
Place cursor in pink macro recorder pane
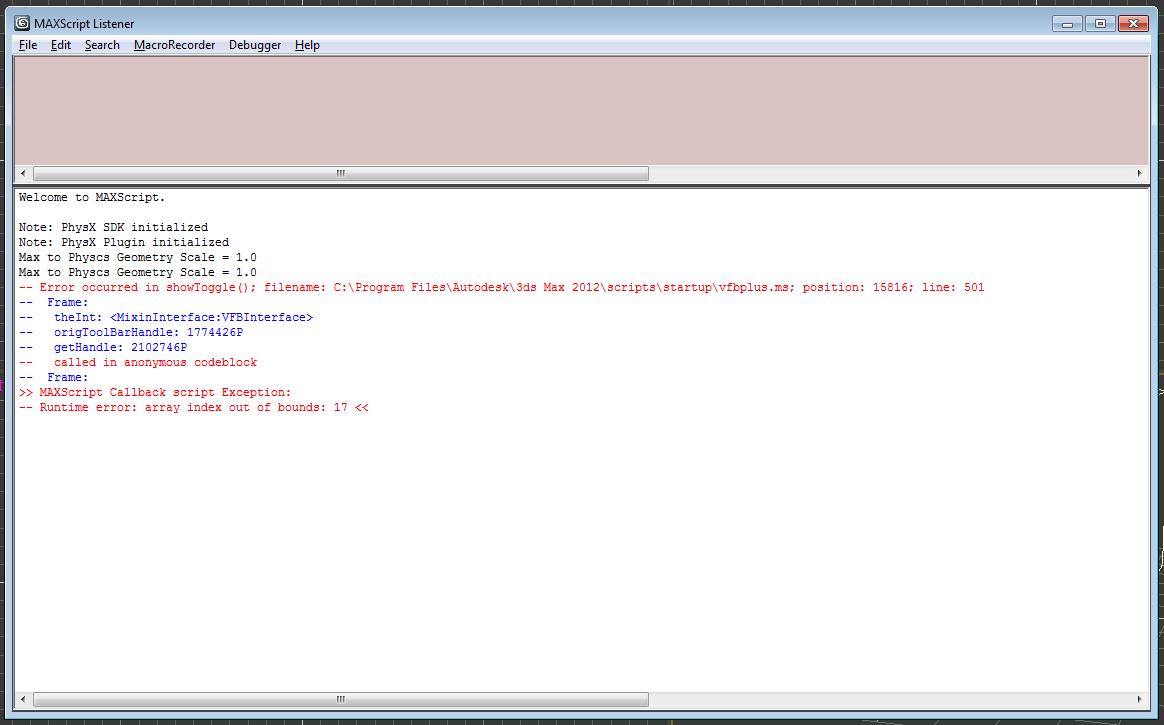pos(580,110)
